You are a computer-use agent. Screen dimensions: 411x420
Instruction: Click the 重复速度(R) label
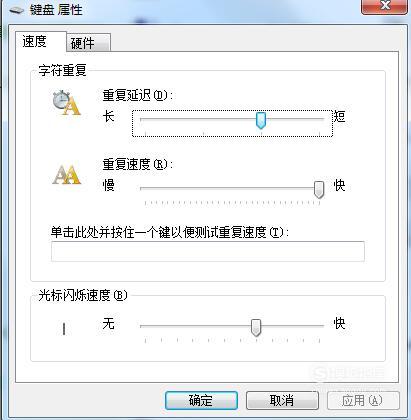(x=138, y=164)
